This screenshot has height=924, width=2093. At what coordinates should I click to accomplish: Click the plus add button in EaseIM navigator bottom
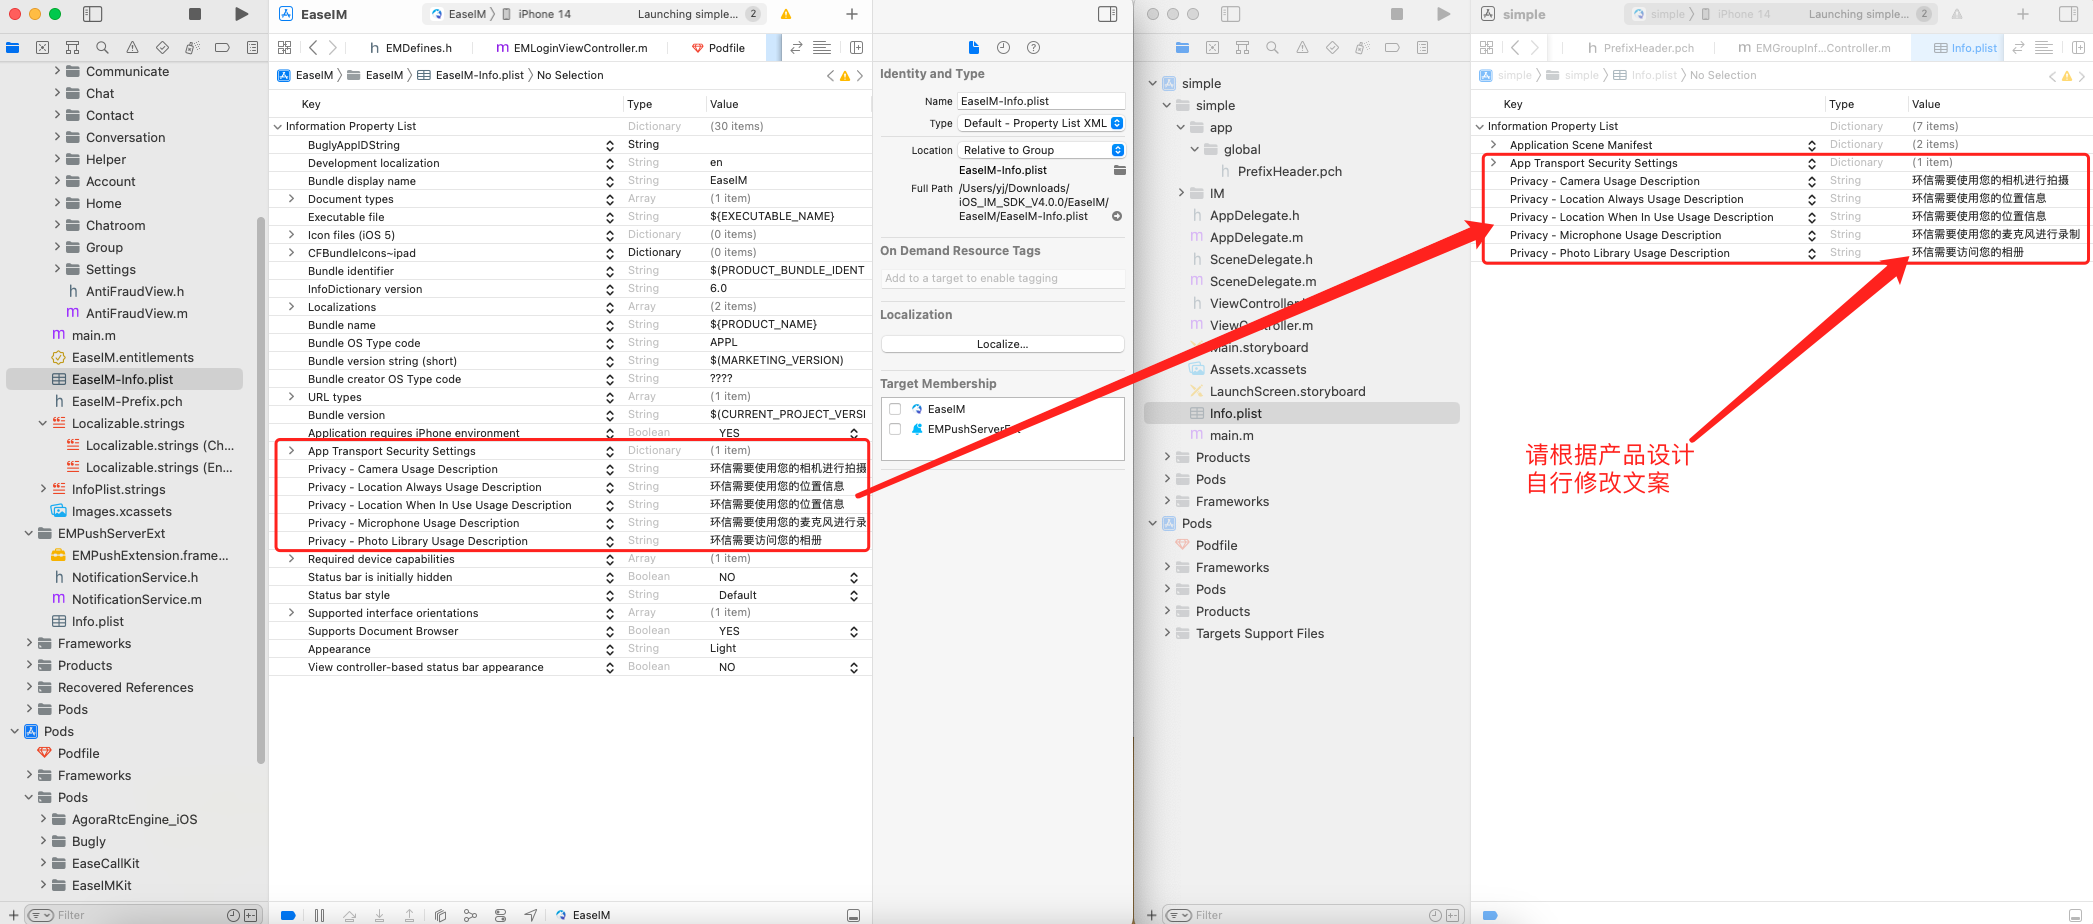tap(14, 915)
